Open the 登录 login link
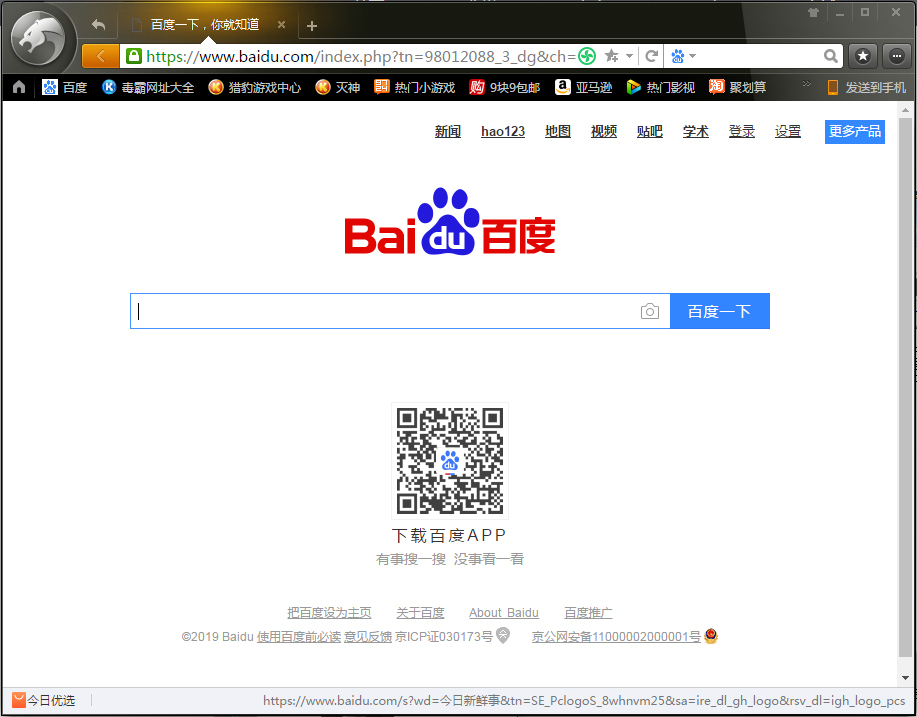917x717 pixels. click(x=741, y=131)
